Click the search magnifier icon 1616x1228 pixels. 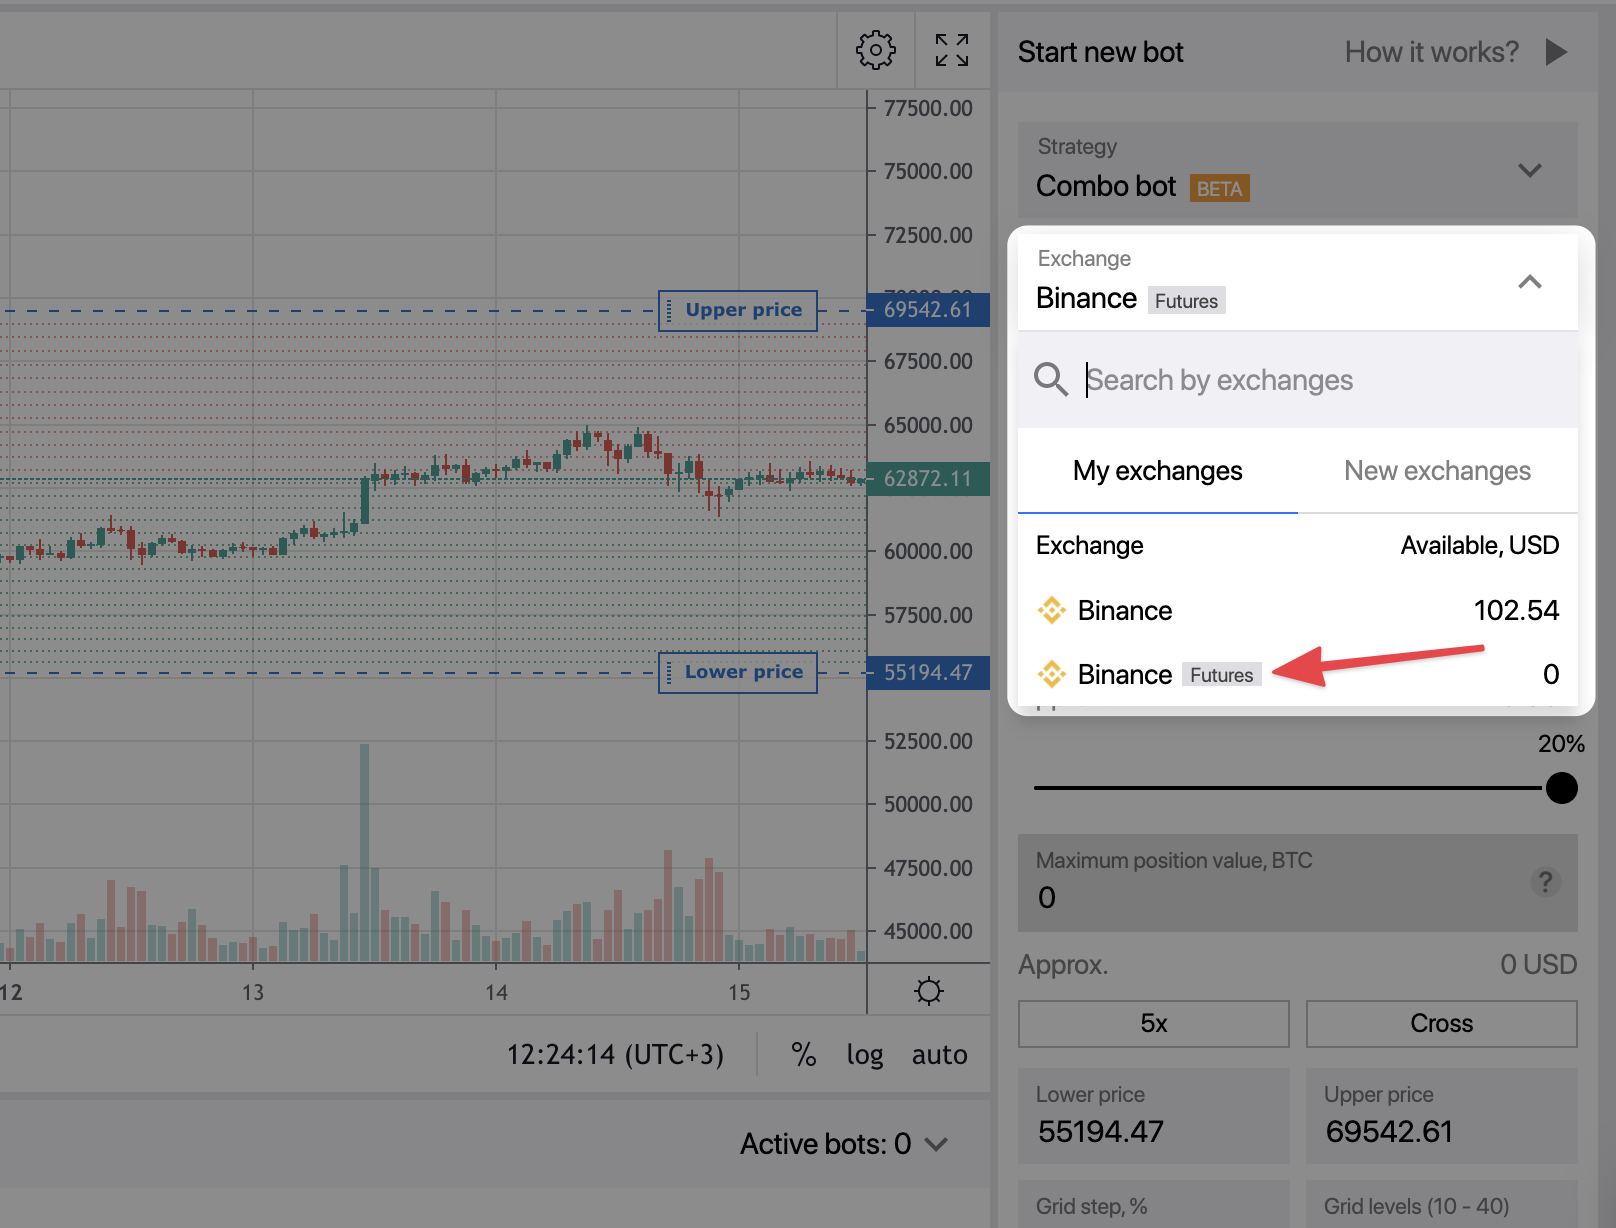(x=1051, y=379)
